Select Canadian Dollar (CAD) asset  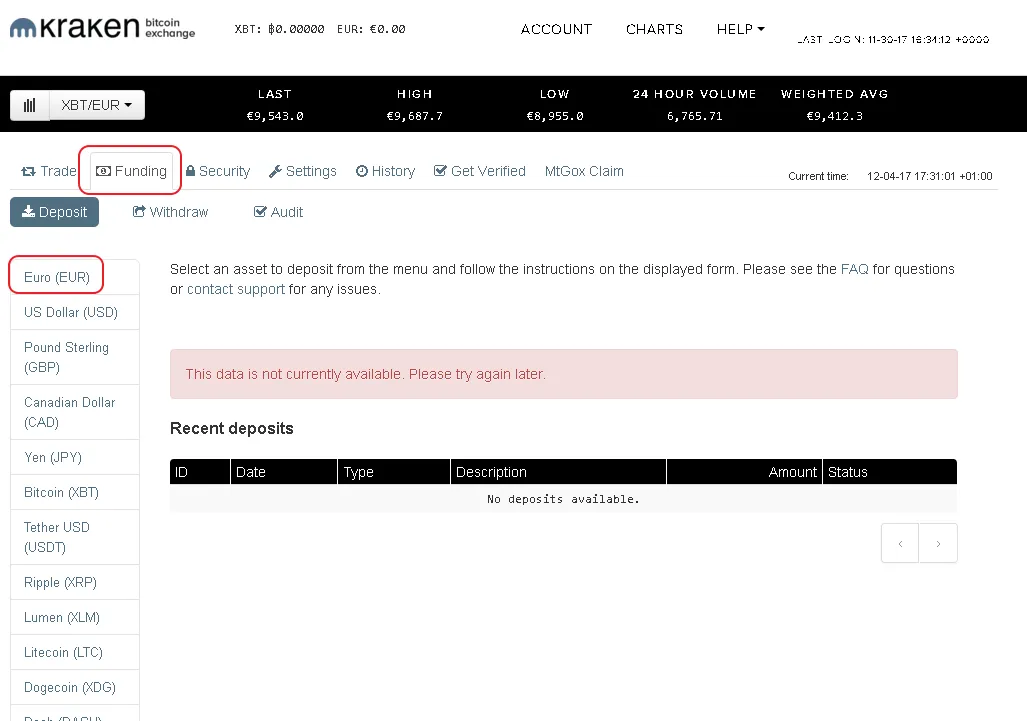coord(75,412)
